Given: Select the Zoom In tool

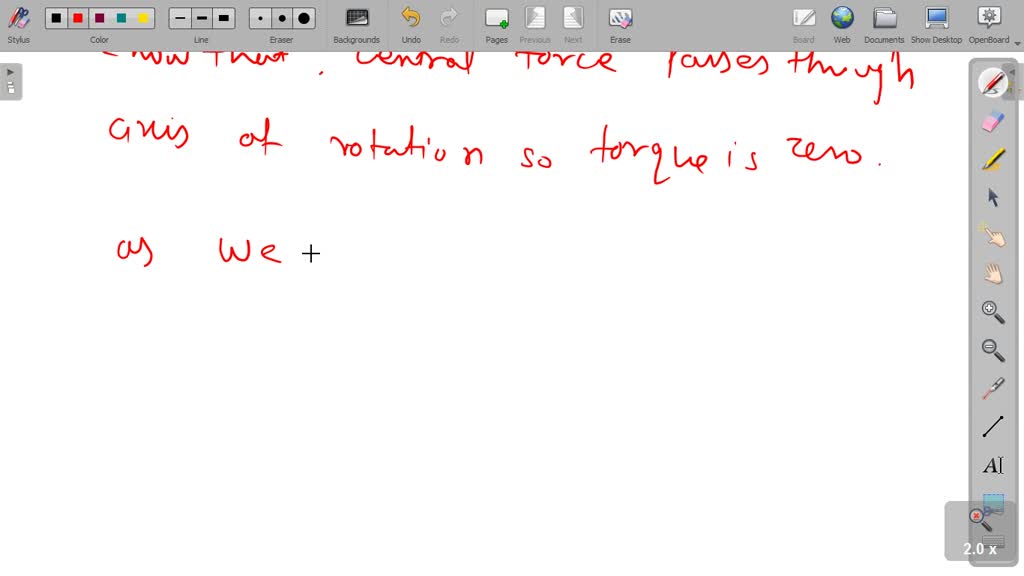Looking at the screenshot, I should [x=993, y=312].
